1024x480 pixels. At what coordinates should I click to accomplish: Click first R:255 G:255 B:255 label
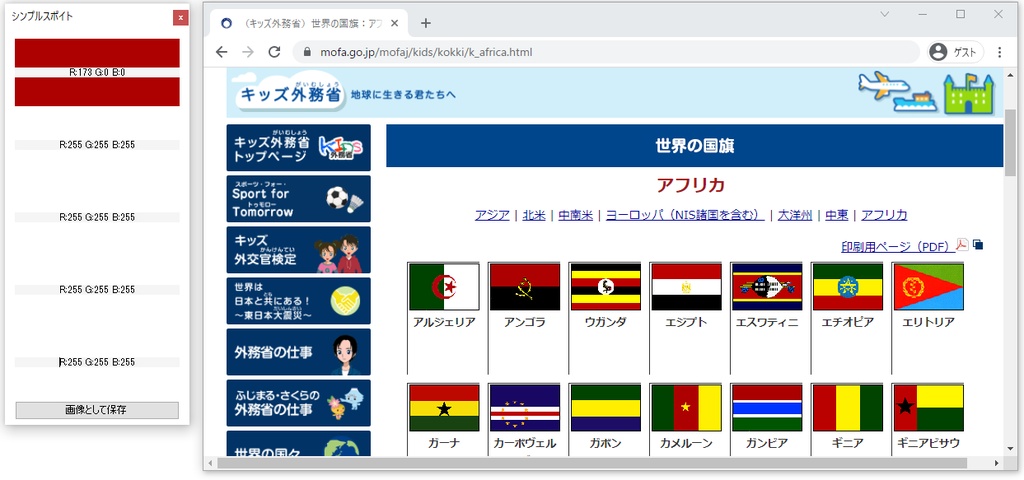(97, 145)
